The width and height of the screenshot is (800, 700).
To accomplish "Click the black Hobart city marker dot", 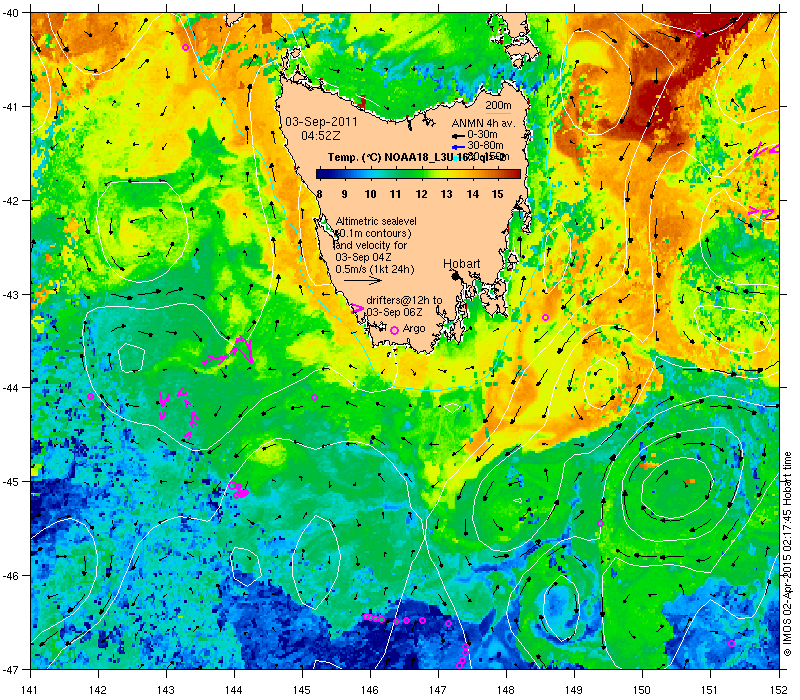I will (455, 276).
